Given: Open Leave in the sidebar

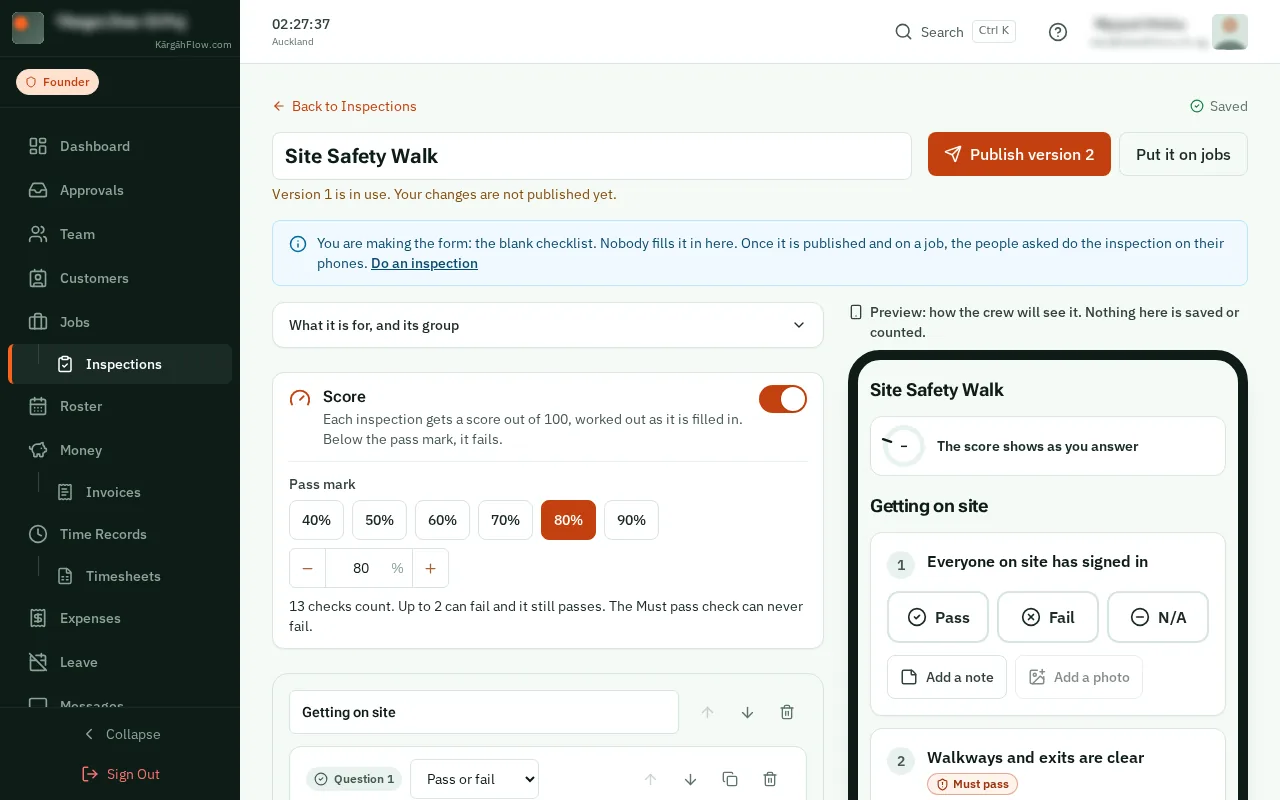Looking at the screenshot, I should tap(120, 662).
